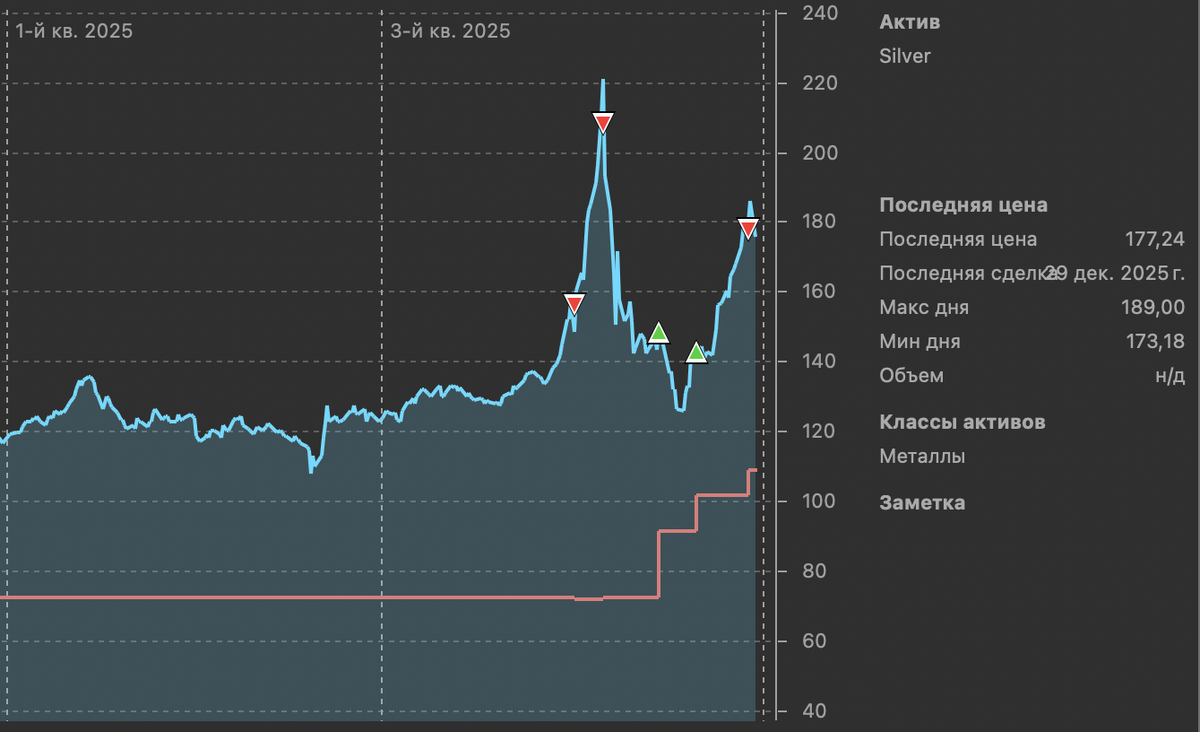Click the red sell marker near 180

(748, 228)
